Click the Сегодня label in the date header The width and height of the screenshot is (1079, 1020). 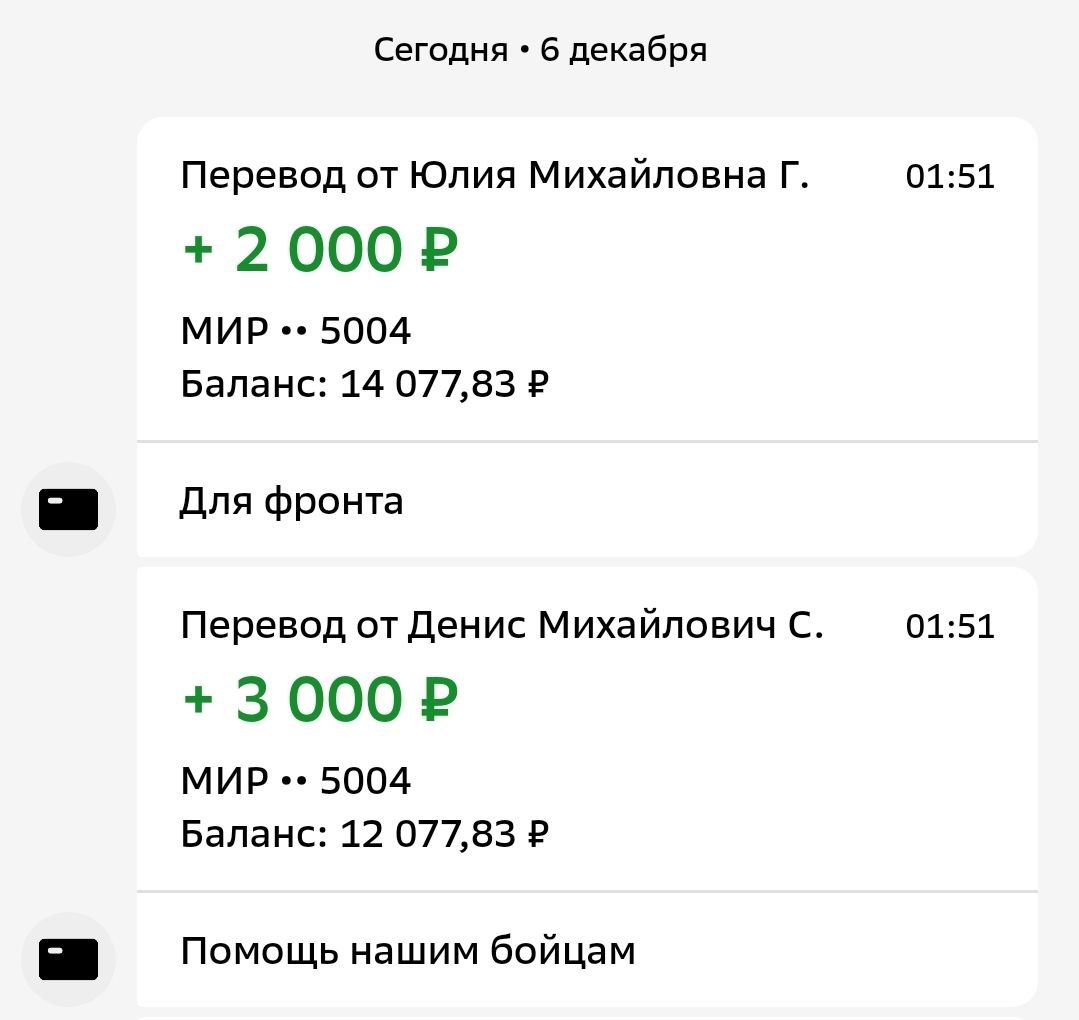click(x=441, y=50)
